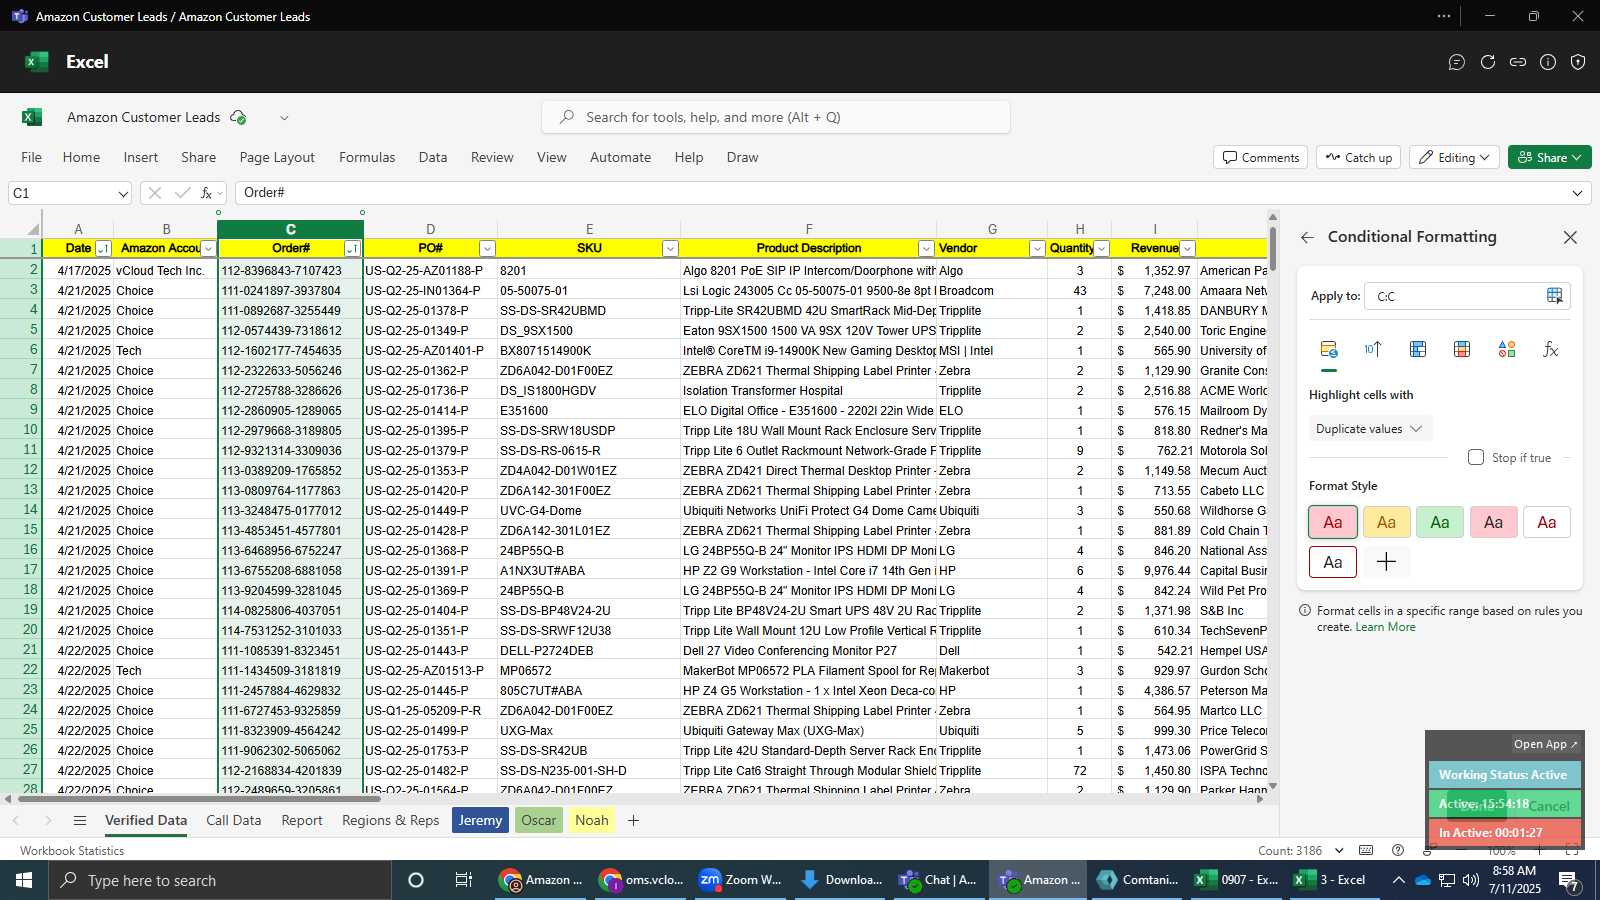Click Workbook Statistics in status bar
The image size is (1600, 900).
pyautogui.click(x=72, y=851)
